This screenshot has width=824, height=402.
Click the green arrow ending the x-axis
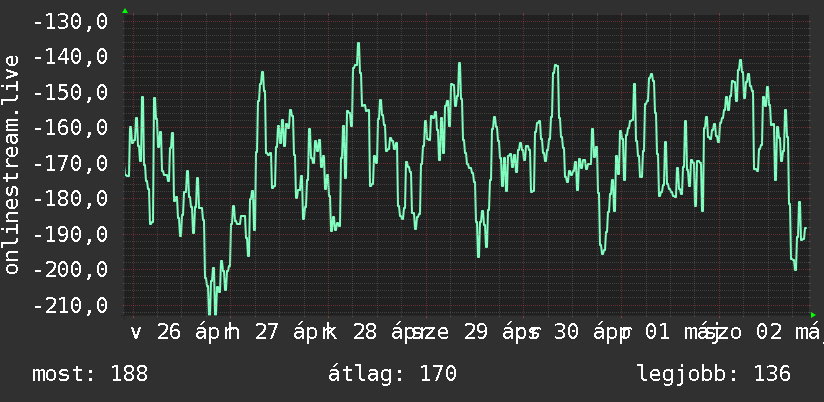pyautogui.click(x=813, y=315)
